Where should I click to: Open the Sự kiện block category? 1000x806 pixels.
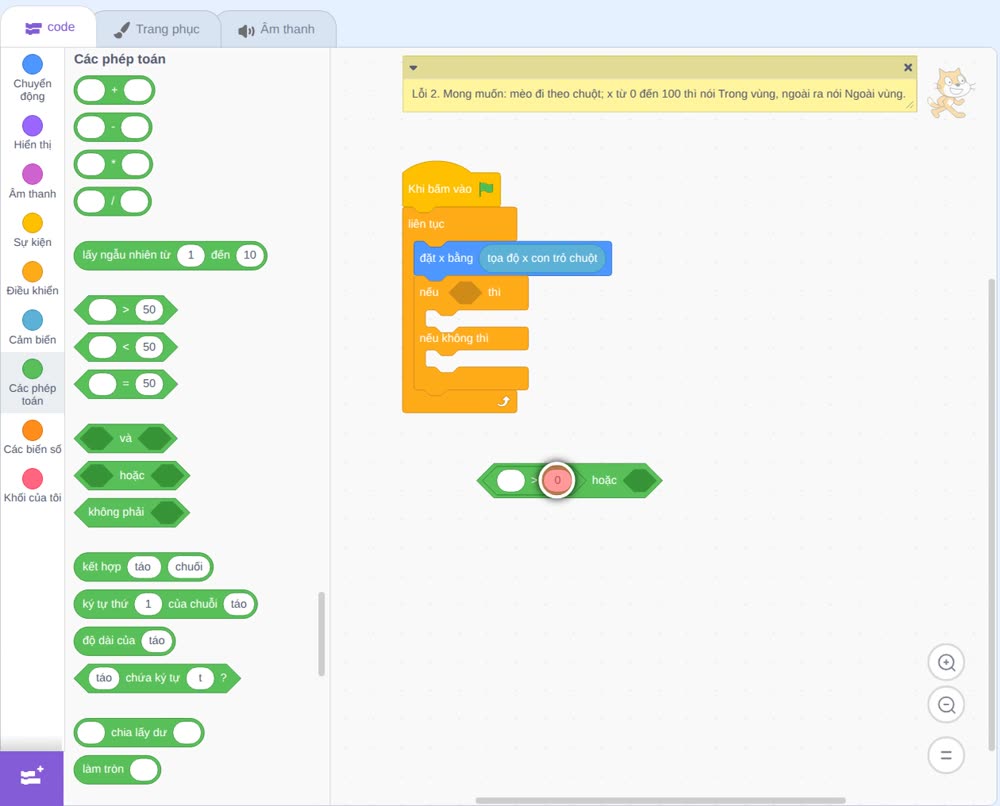pos(33,230)
